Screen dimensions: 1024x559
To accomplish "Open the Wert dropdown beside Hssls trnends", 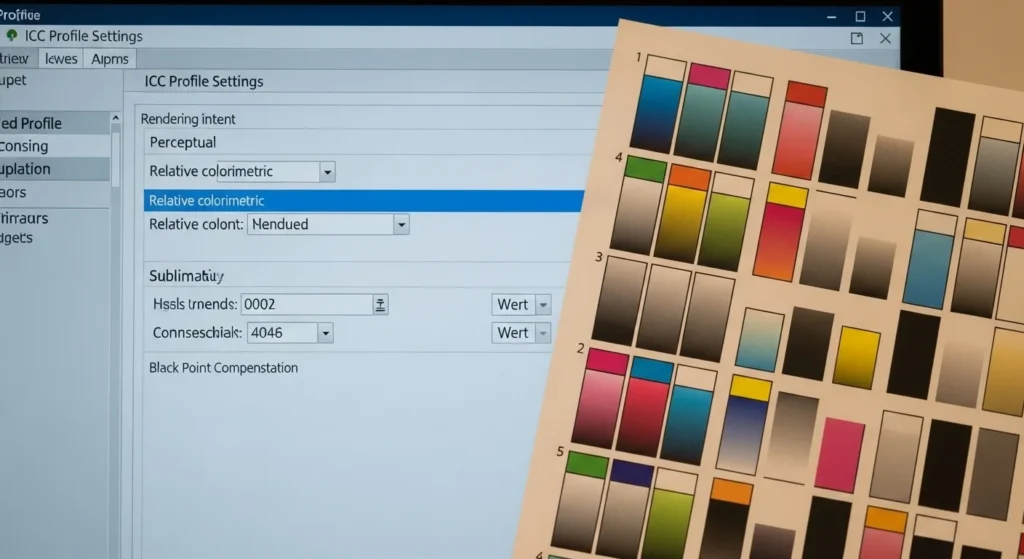I will [543, 305].
